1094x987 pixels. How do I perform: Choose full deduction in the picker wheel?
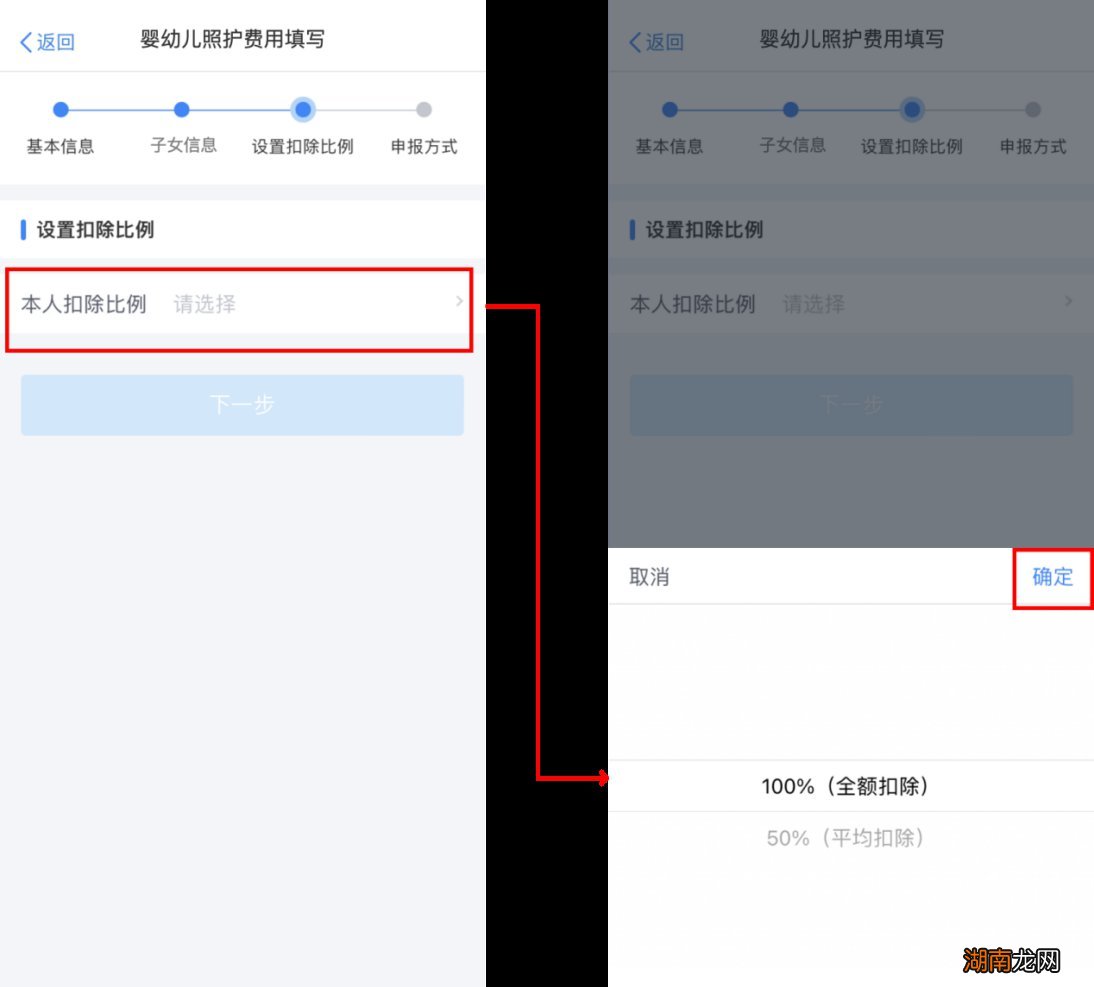point(846,787)
